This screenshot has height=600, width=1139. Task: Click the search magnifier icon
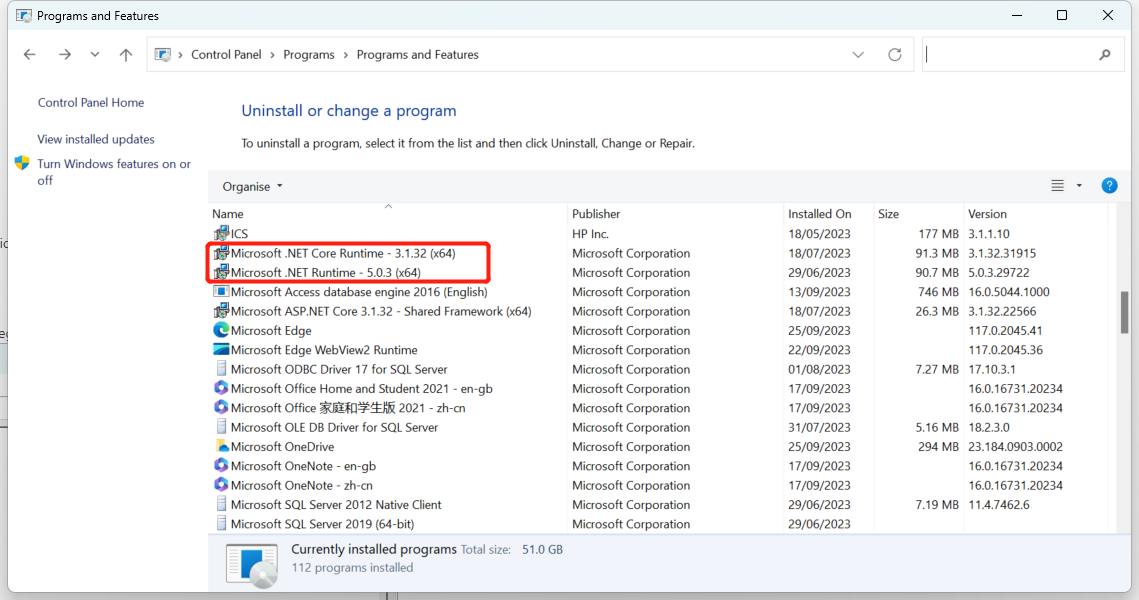click(1105, 54)
